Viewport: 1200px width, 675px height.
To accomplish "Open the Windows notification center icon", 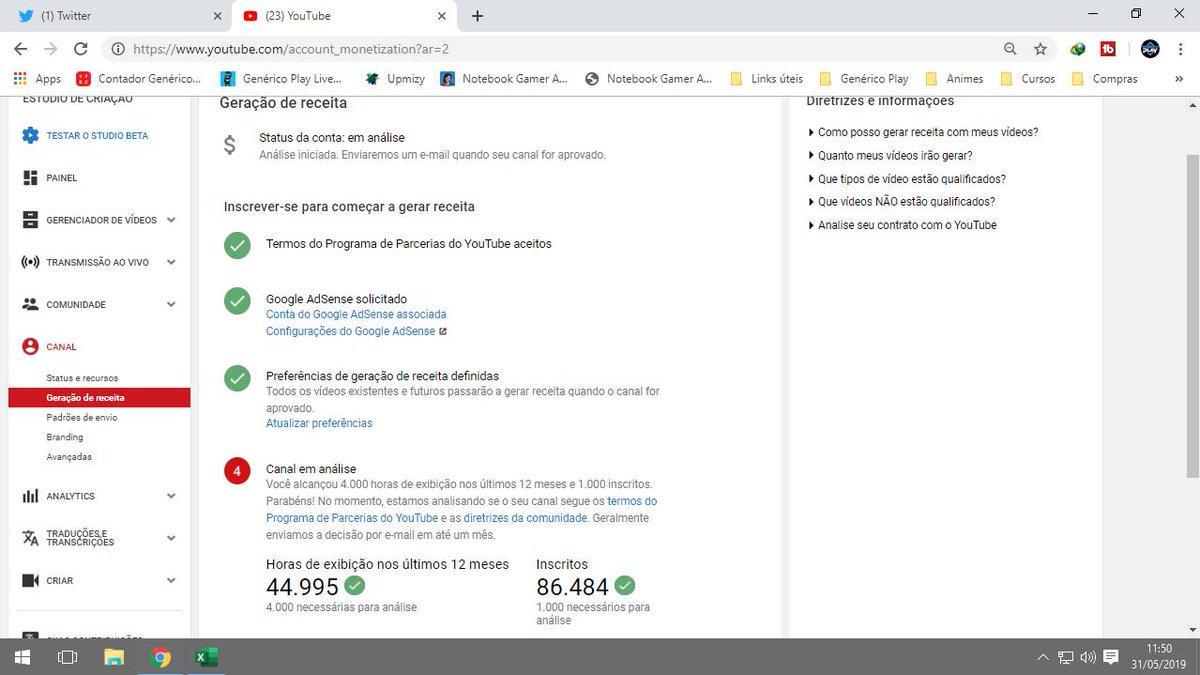I will (x=1110, y=657).
